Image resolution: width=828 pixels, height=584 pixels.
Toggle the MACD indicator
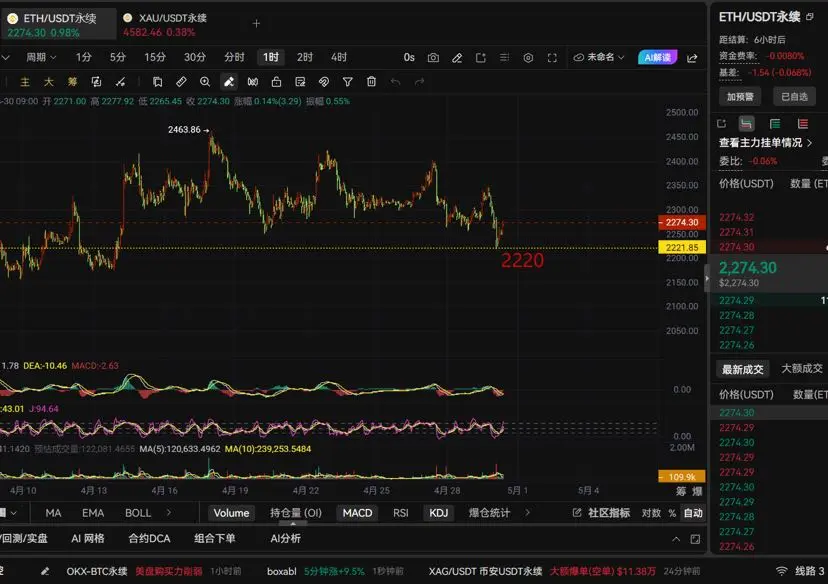[357, 513]
